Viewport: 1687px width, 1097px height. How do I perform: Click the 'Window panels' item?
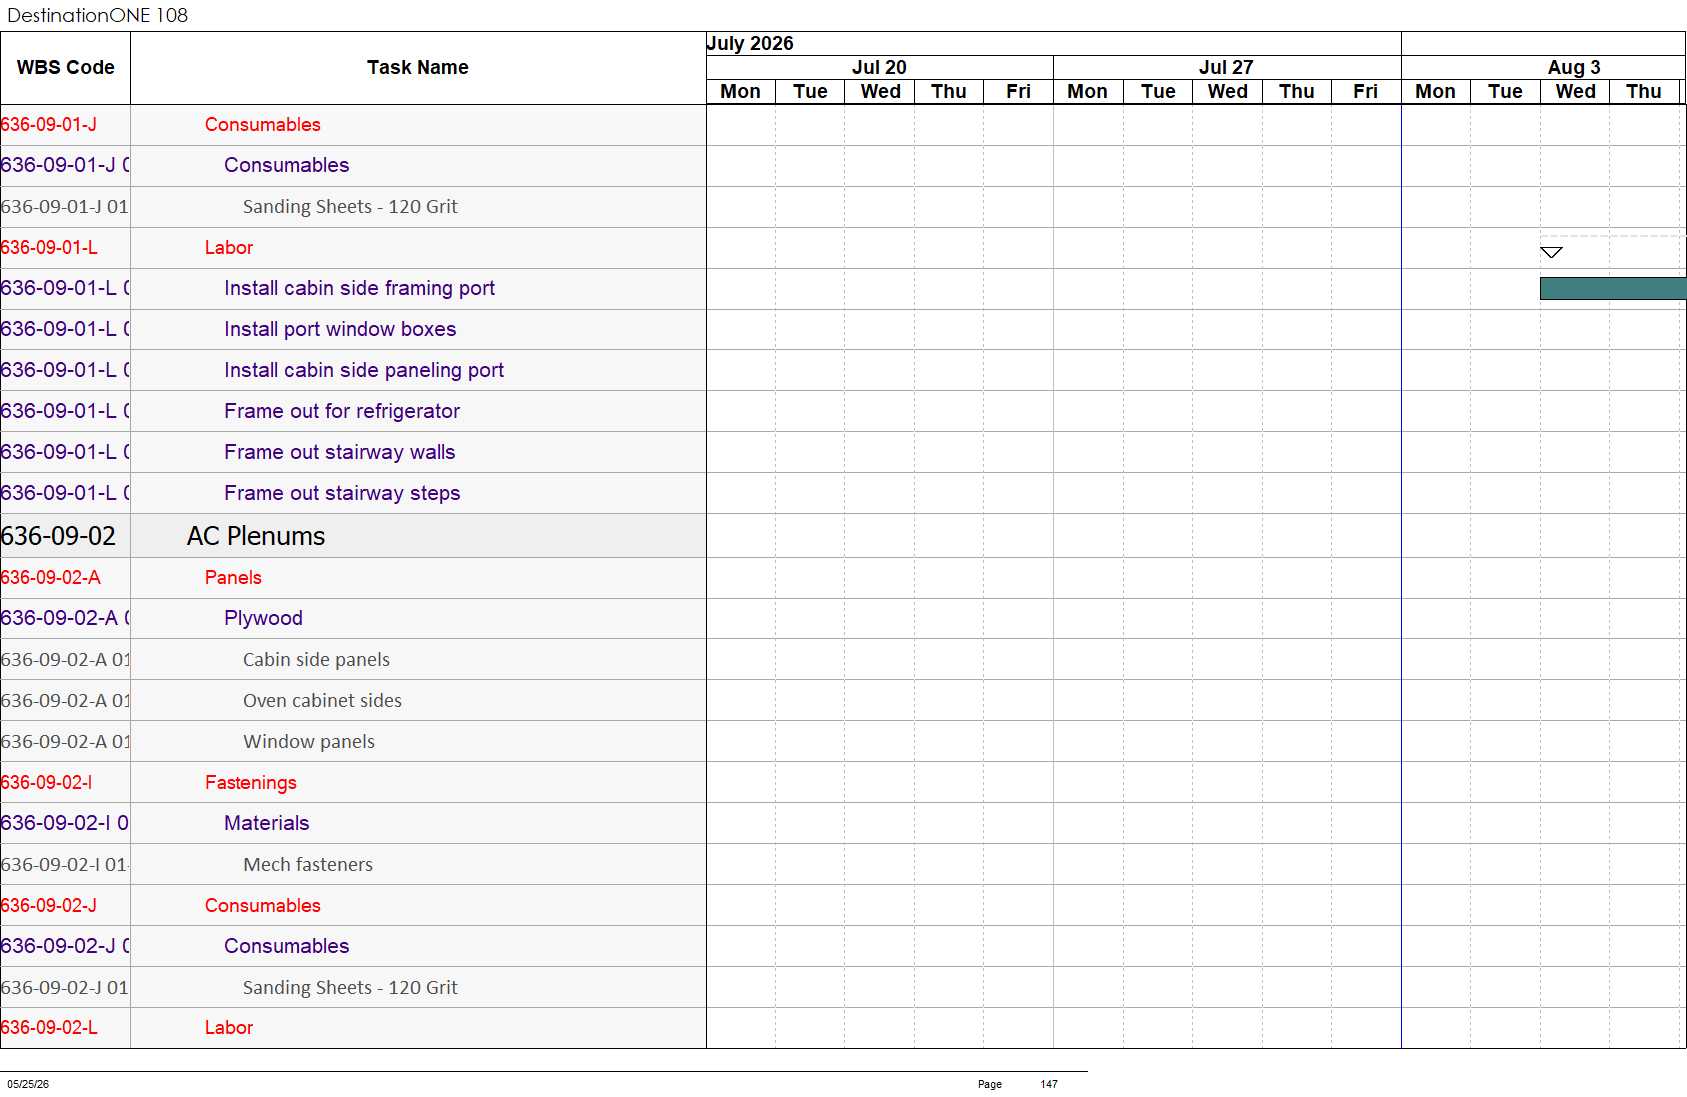[x=309, y=741]
